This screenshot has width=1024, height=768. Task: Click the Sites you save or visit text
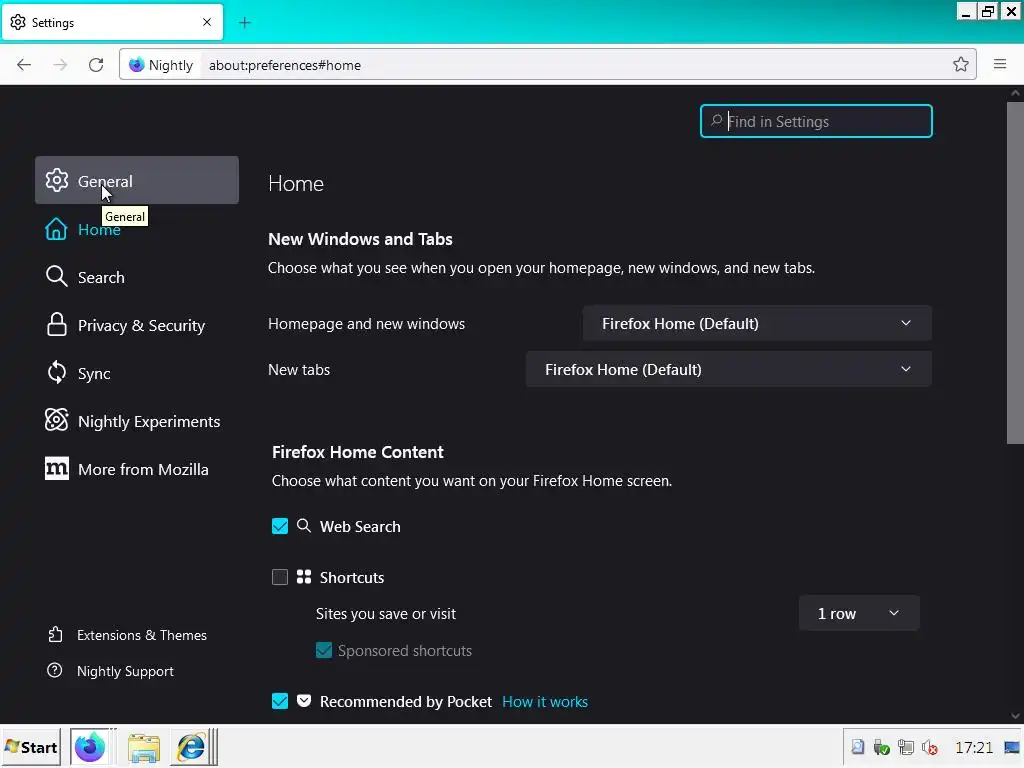(386, 614)
